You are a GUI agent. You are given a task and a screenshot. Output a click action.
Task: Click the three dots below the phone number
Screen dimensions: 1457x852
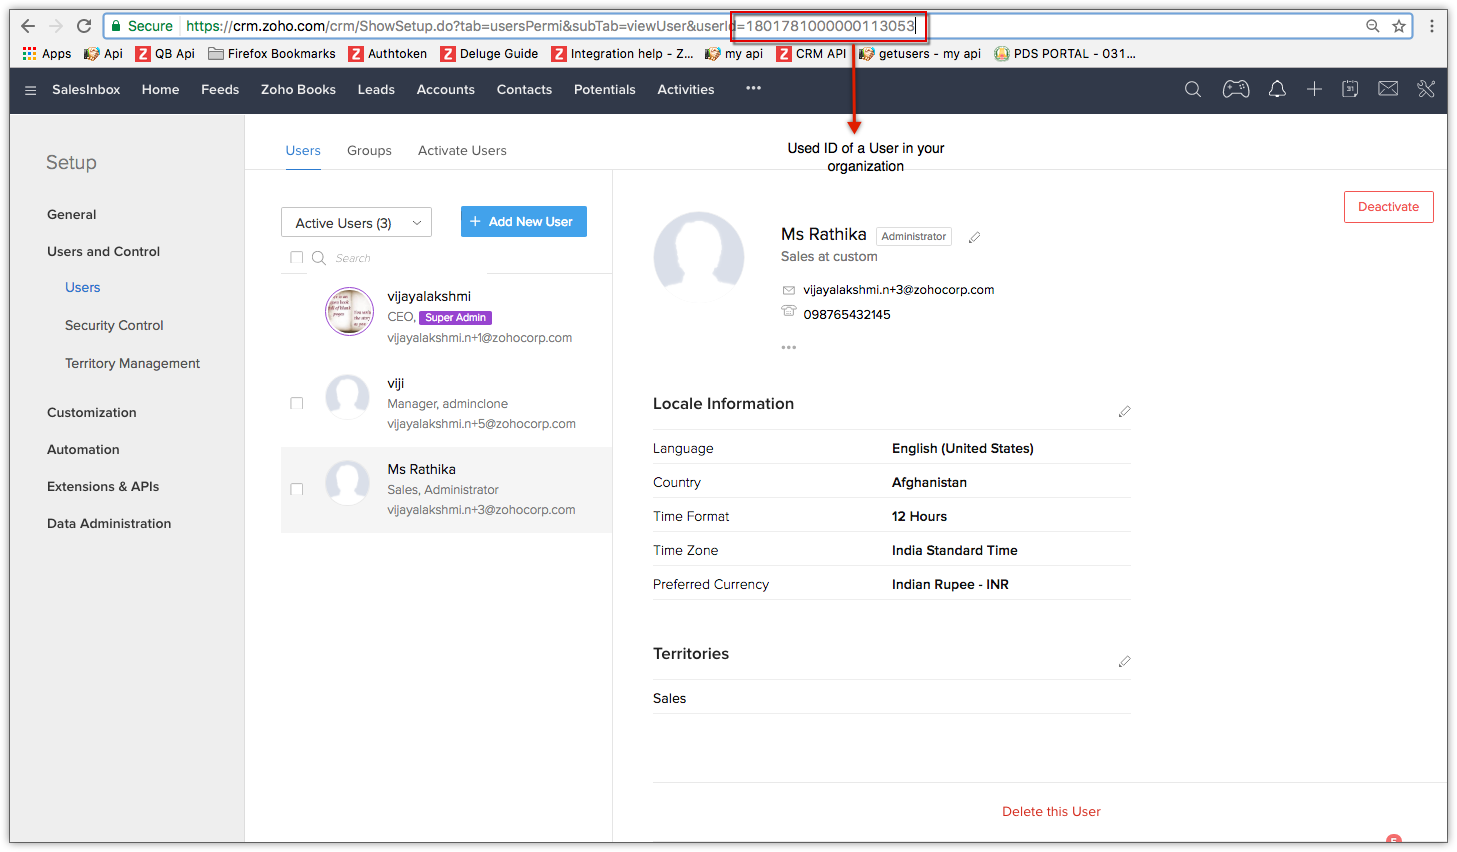pyautogui.click(x=789, y=347)
